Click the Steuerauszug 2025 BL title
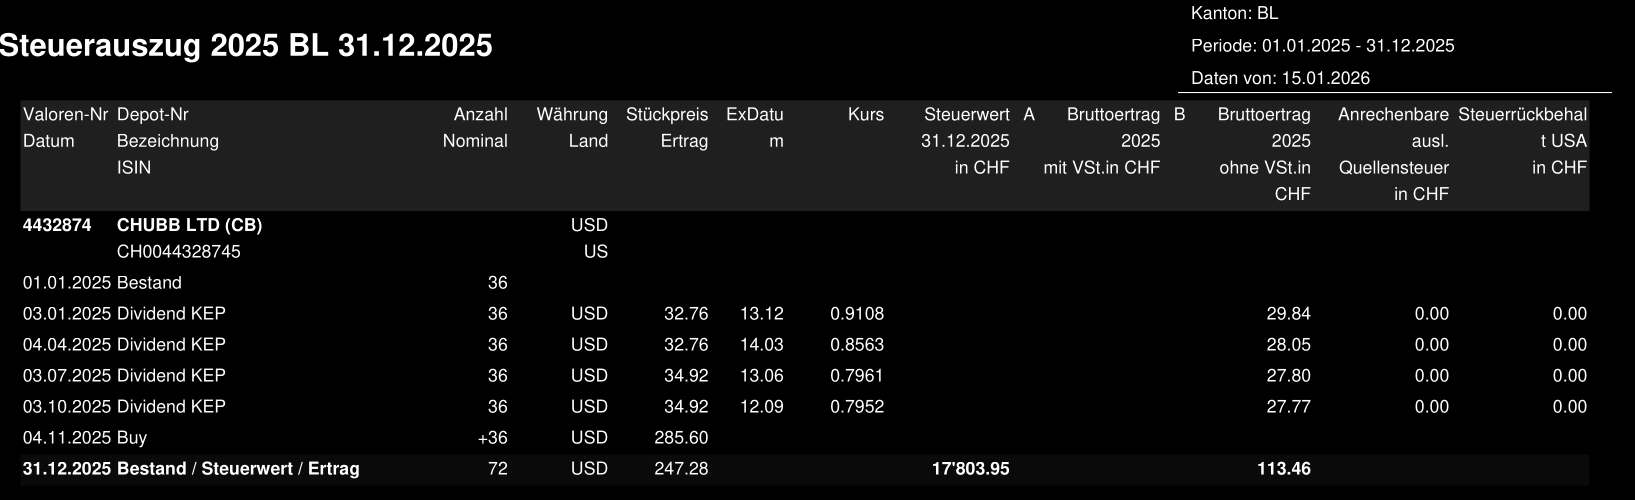Screen dimensions: 1635x500 coord(246,46)
